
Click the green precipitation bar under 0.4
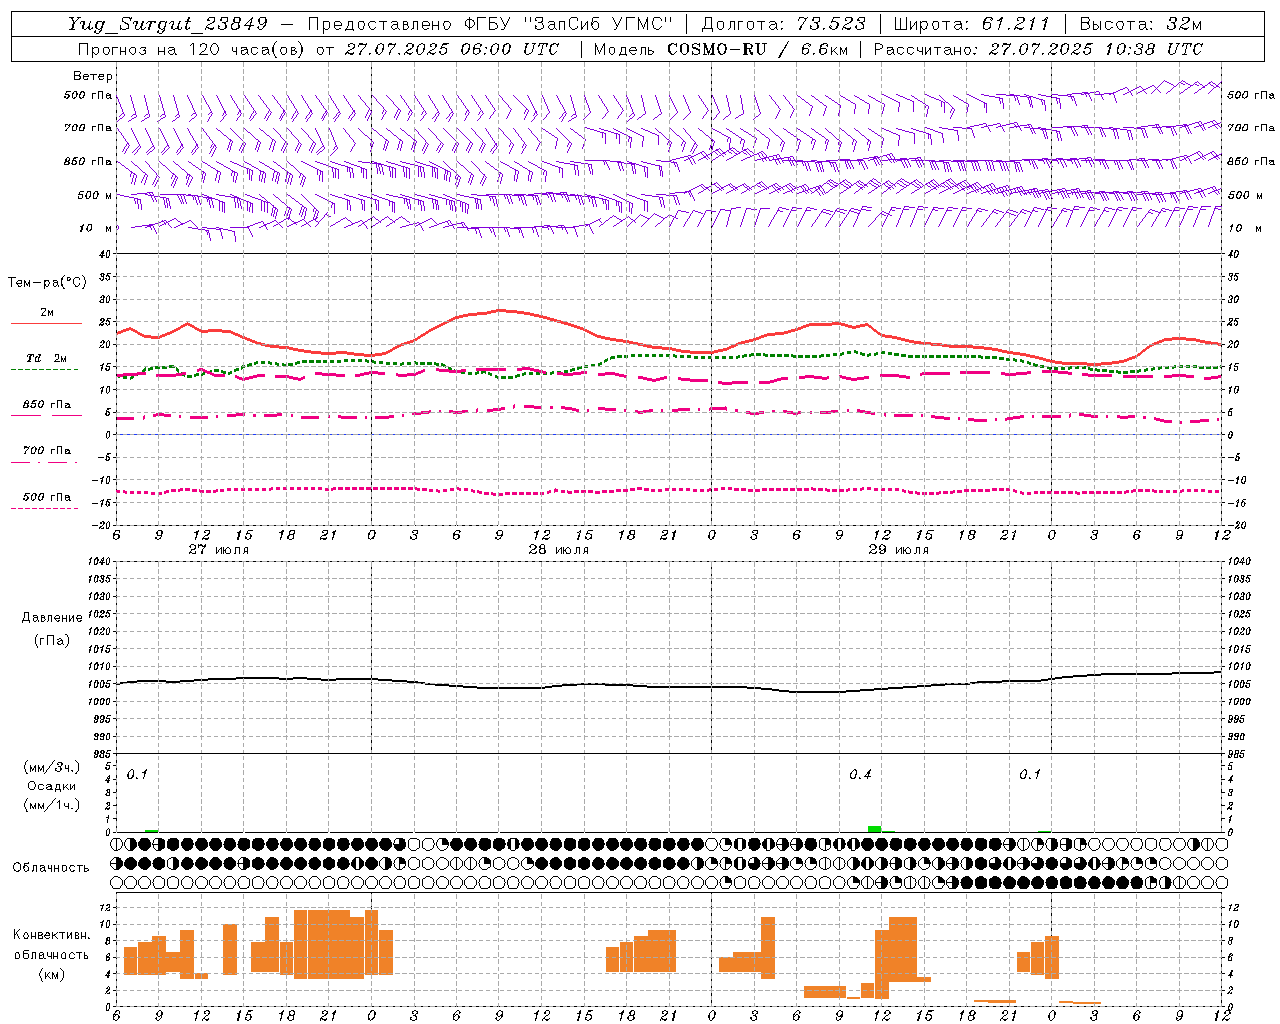(x=875, y=828)
